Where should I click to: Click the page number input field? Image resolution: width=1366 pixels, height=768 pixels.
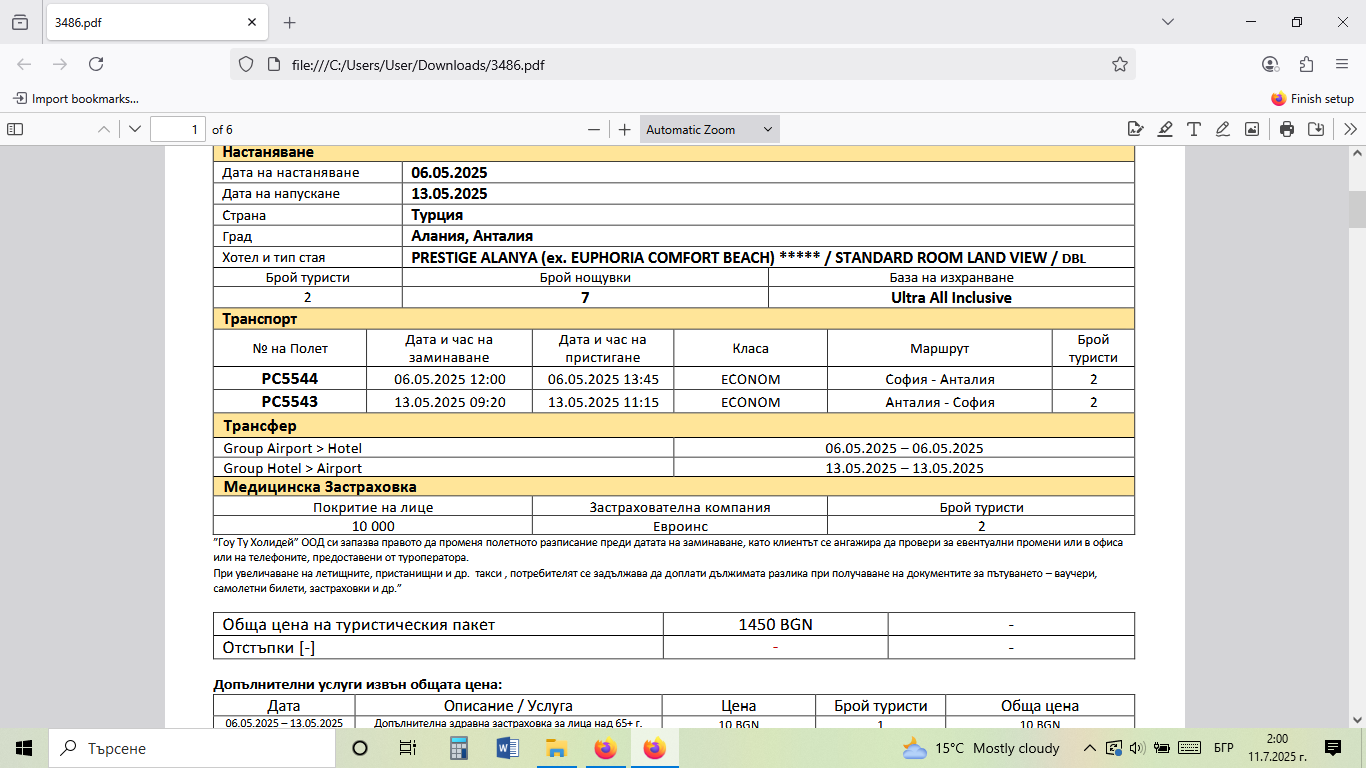[x=177, y=129]
